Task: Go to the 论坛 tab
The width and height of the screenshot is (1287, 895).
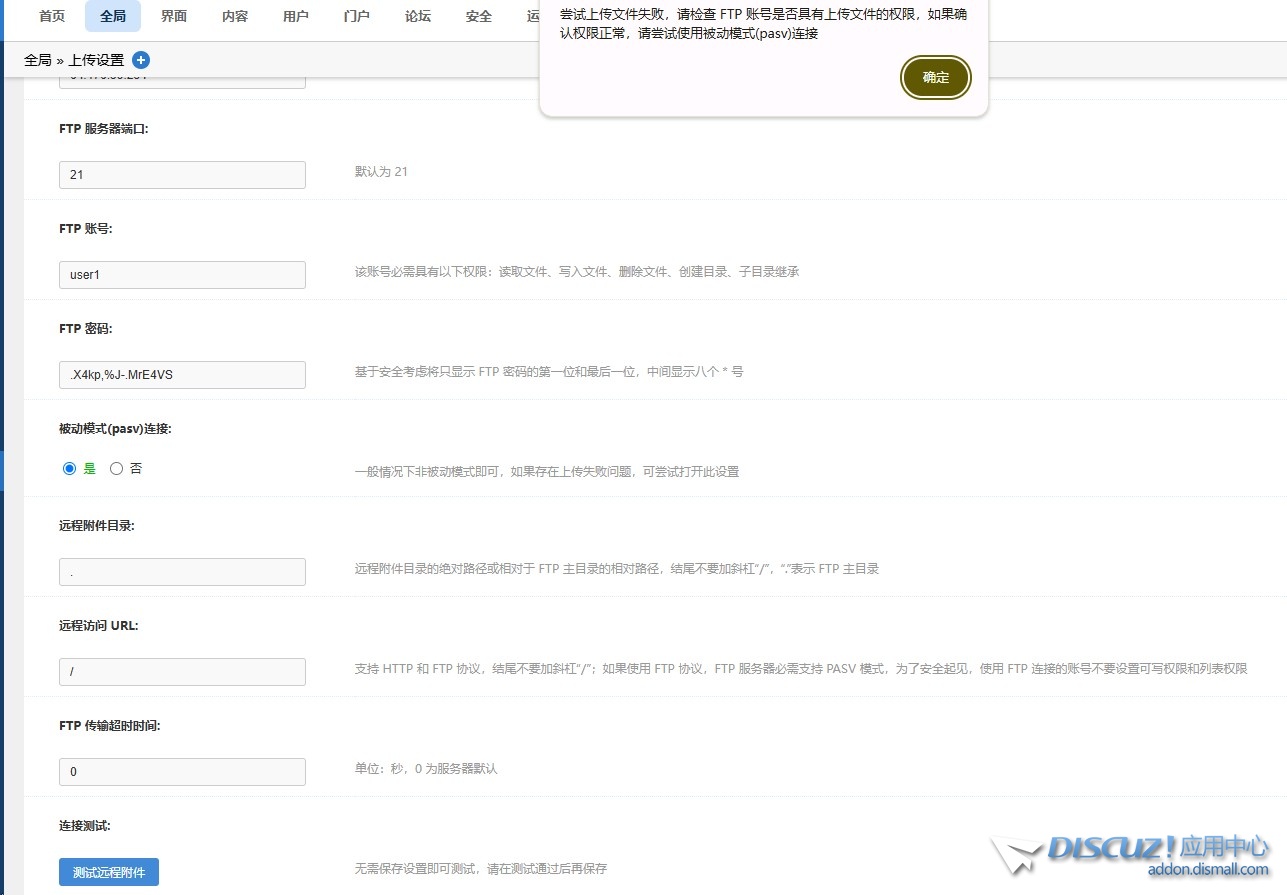Action: [418, 16]
